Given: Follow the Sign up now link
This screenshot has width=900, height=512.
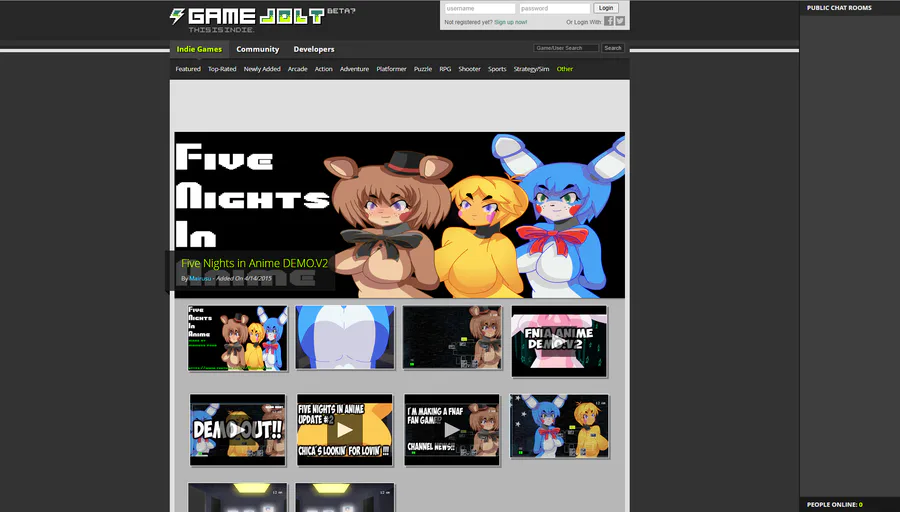Looking at the screenshot, I should point(510,22).
